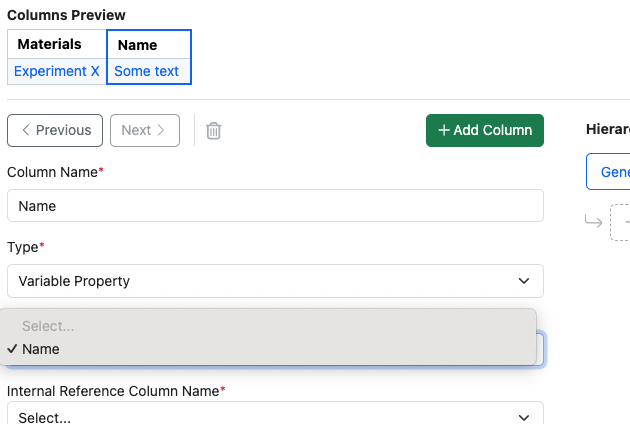Choose the Select... placeholder option
Viewport: 630px width, 424px height.
pyautogui.click(x=48, y=326)
